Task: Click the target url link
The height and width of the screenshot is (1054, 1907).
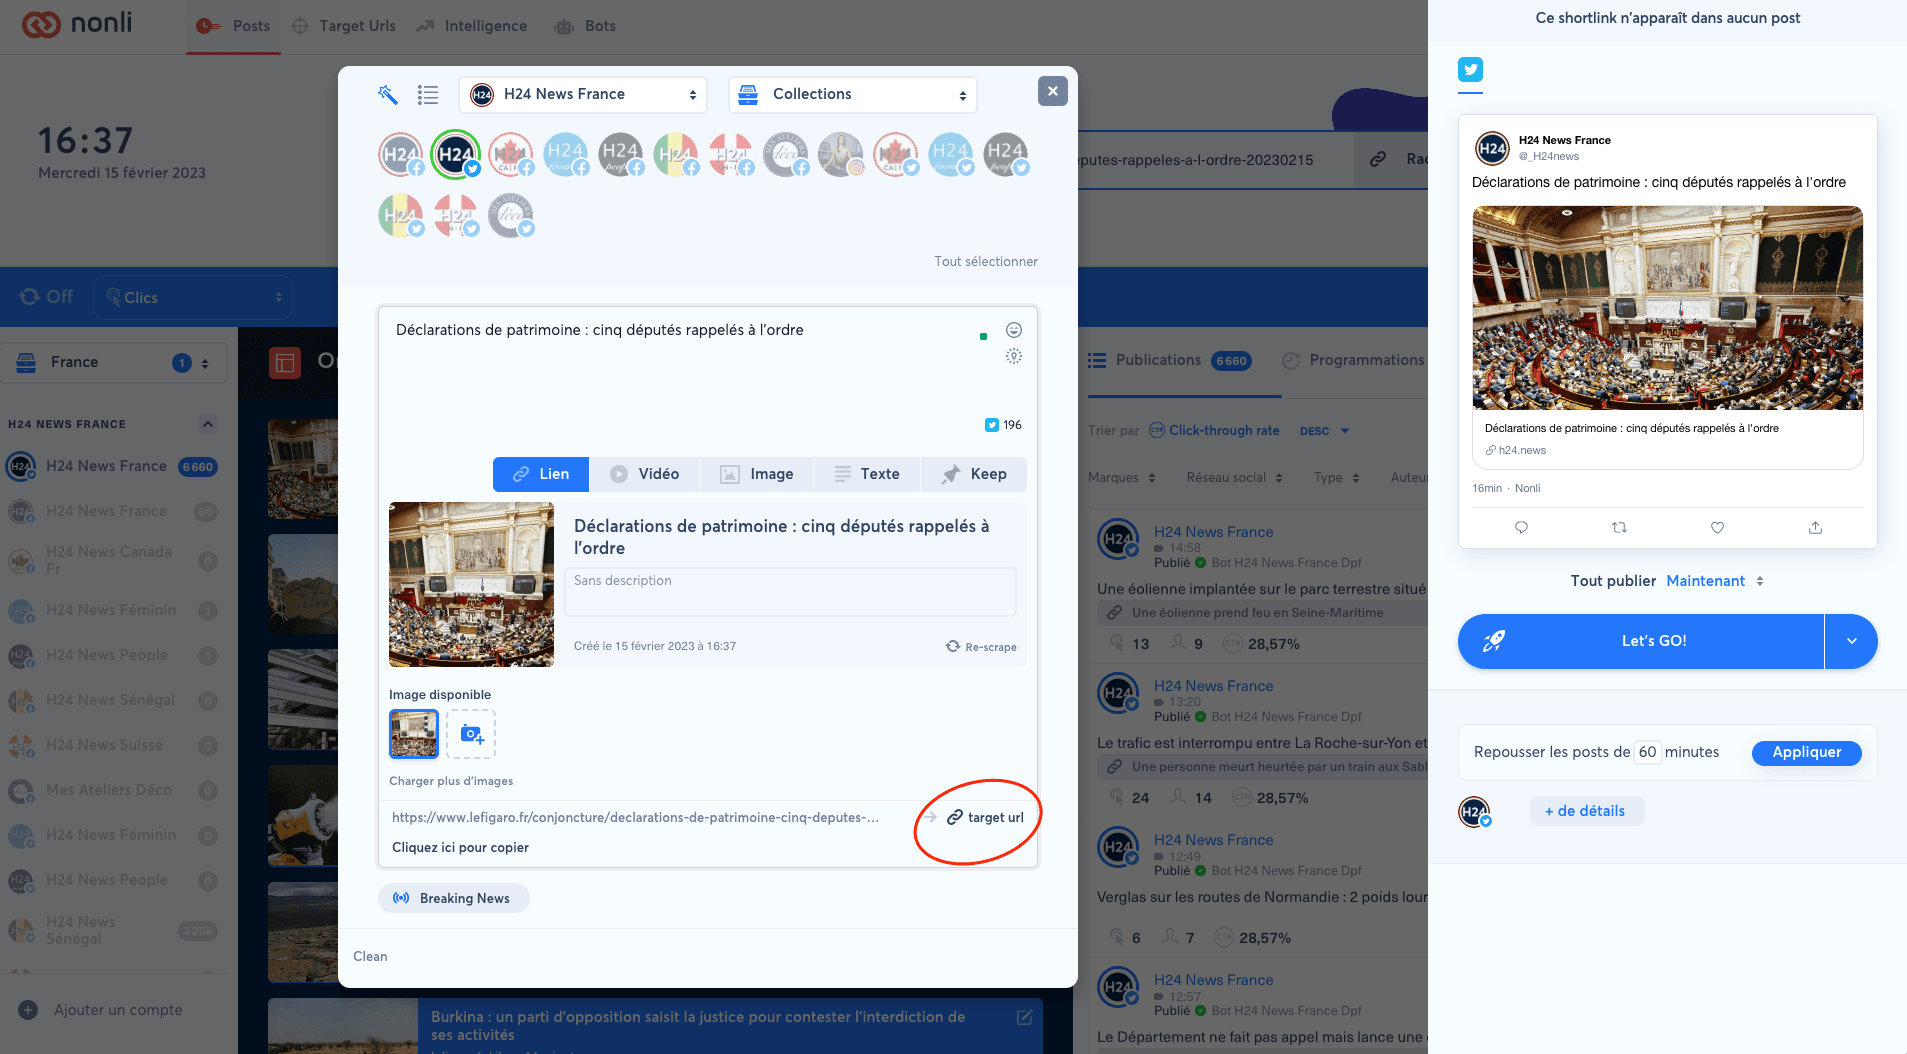Action: point(986,817)
